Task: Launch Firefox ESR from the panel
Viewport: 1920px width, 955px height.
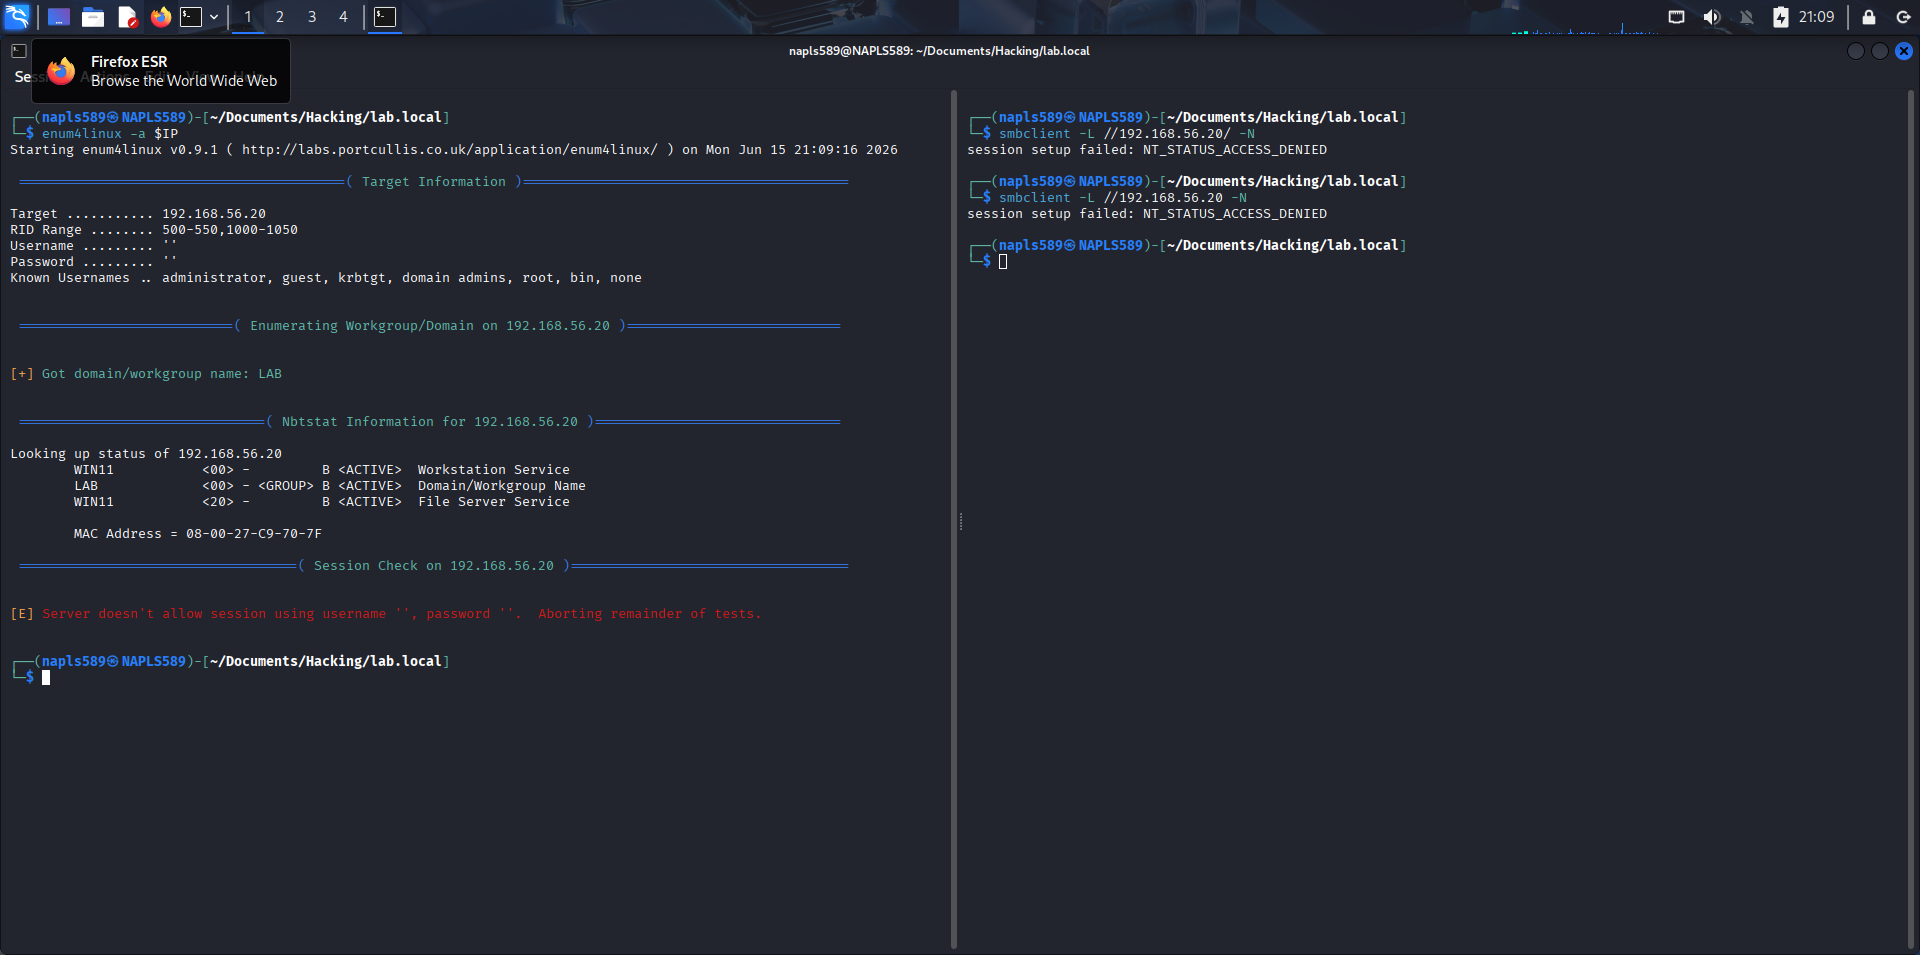Action: point(161,17)
